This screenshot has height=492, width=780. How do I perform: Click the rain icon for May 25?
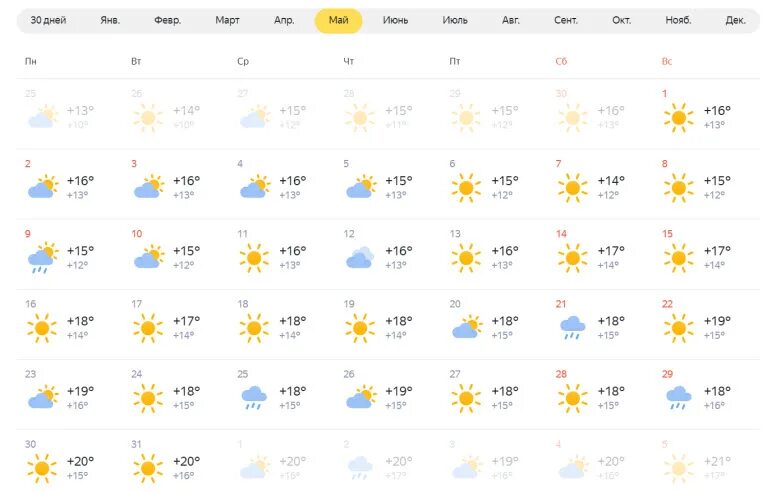pyautogui.click(x=254, y=398)
